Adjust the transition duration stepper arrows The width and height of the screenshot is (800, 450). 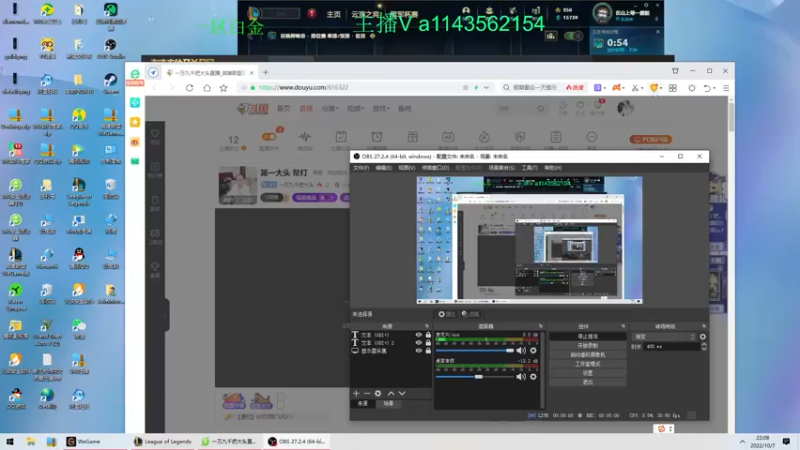(x=704, y=346)
